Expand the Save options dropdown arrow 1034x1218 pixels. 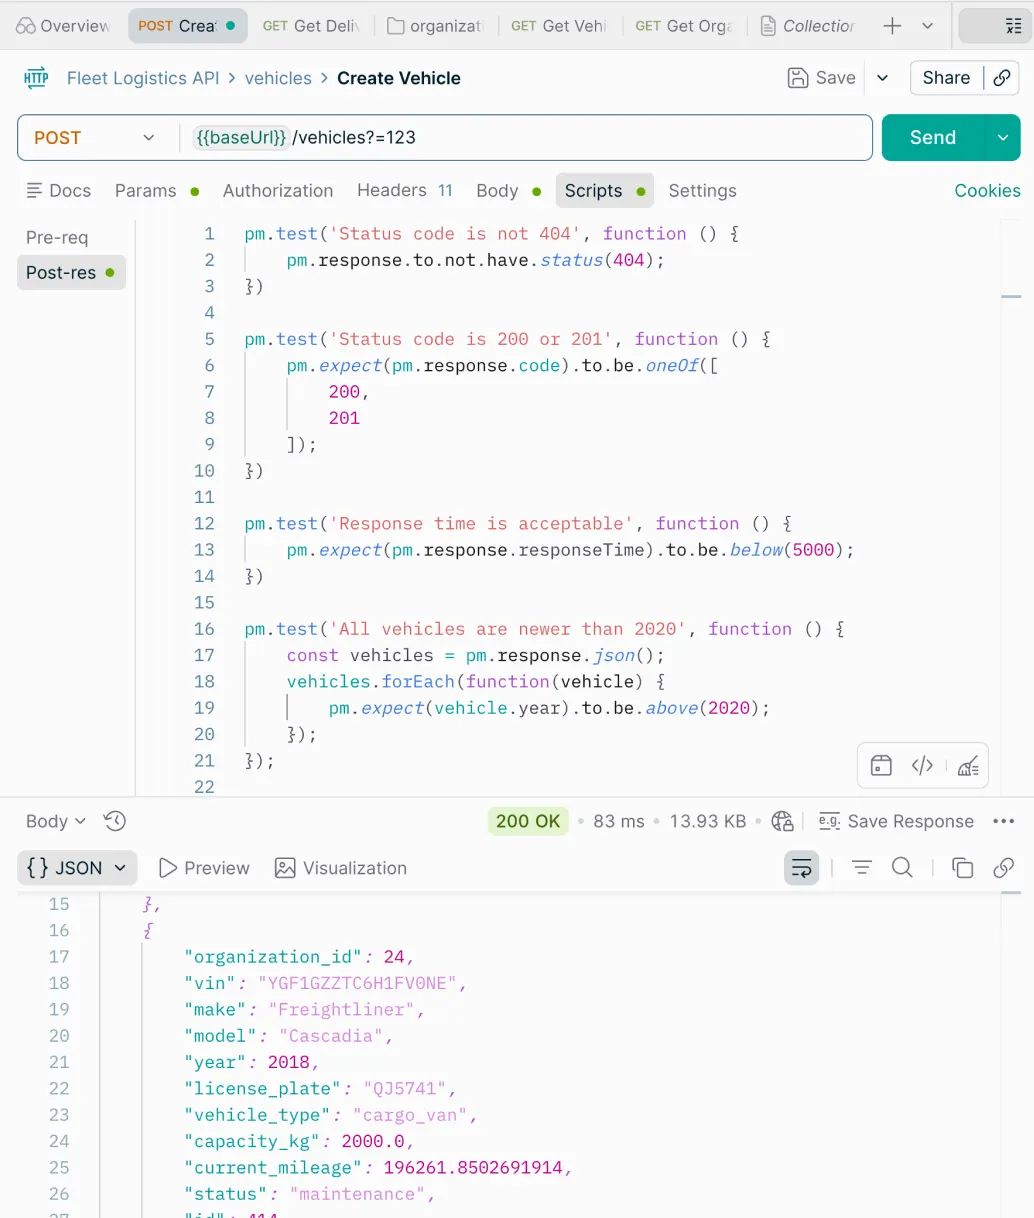pyautogui.click(x=883, y=78)
